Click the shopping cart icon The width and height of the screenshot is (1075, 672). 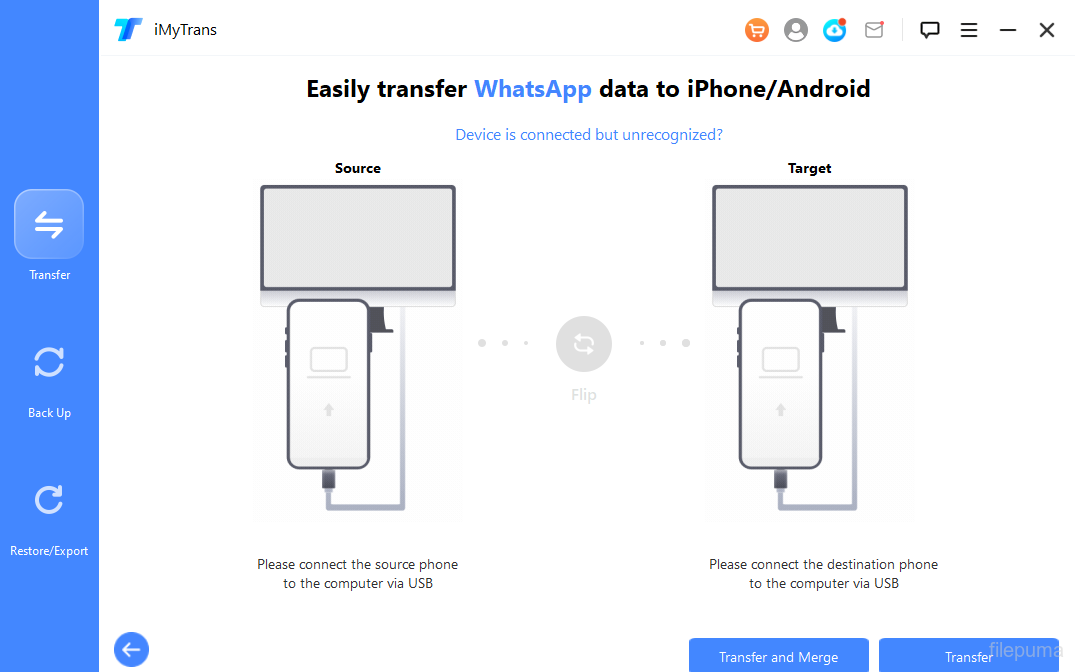tap(757, 30)
